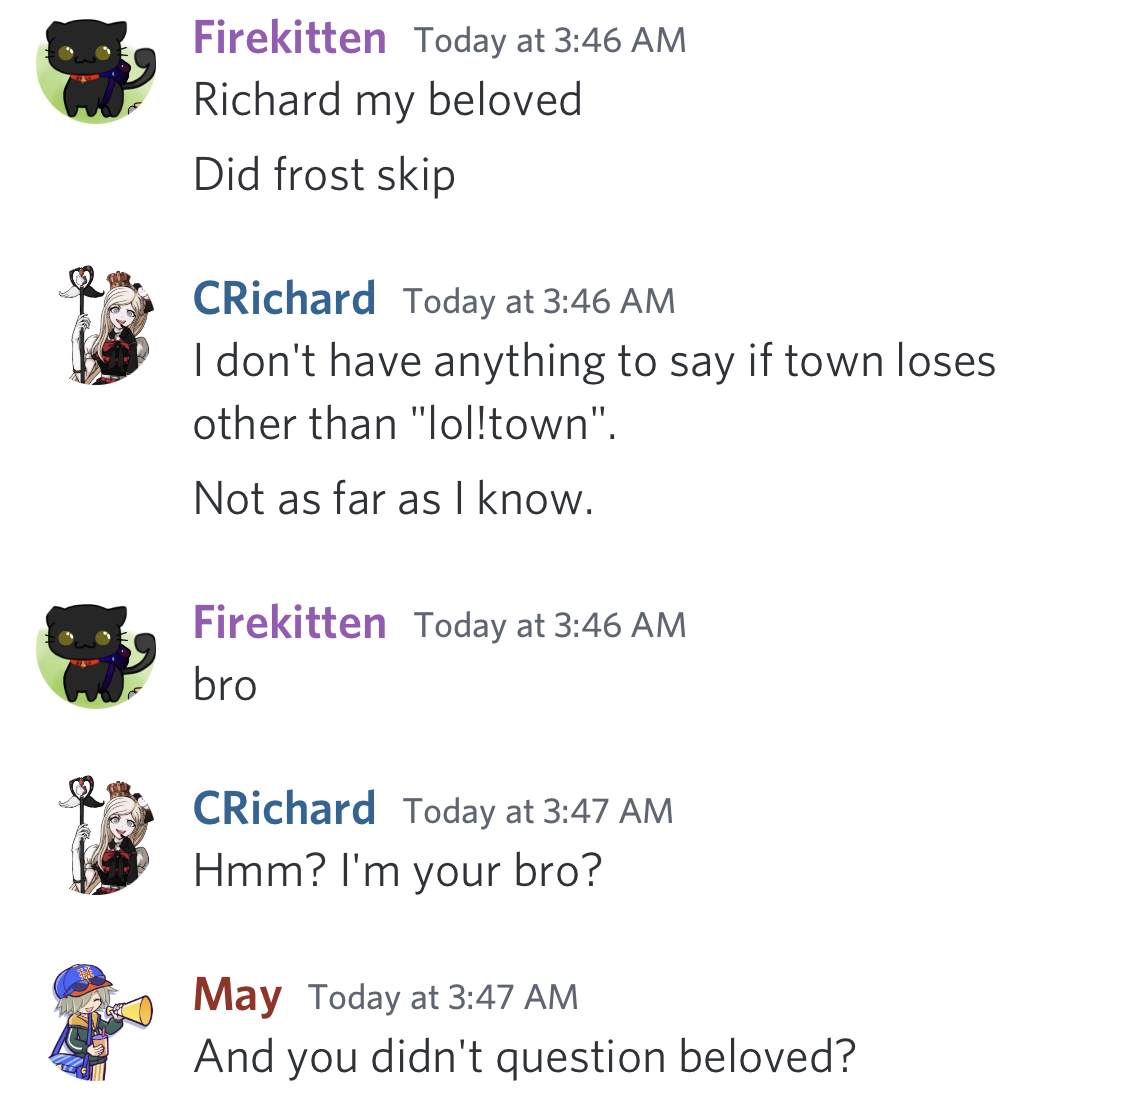Open Firekitten's black cat avatar at top
The width and height of the screenshot is (1125, 1096).
(x=96, y=68)
